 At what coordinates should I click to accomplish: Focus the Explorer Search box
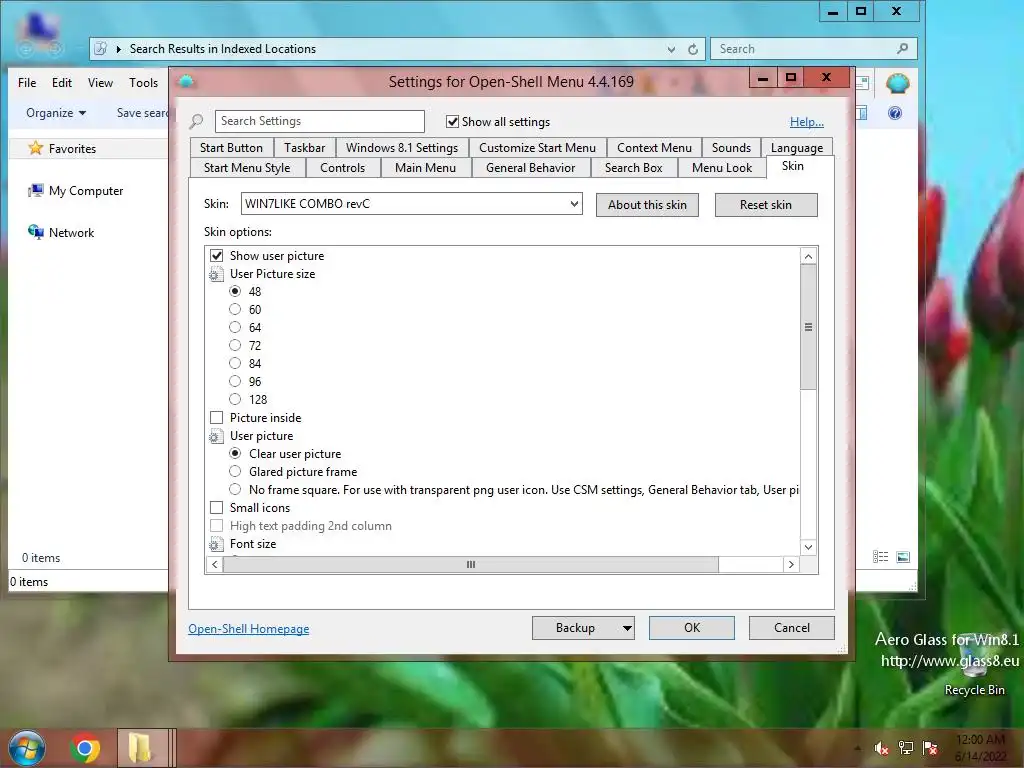coord(814,49)
